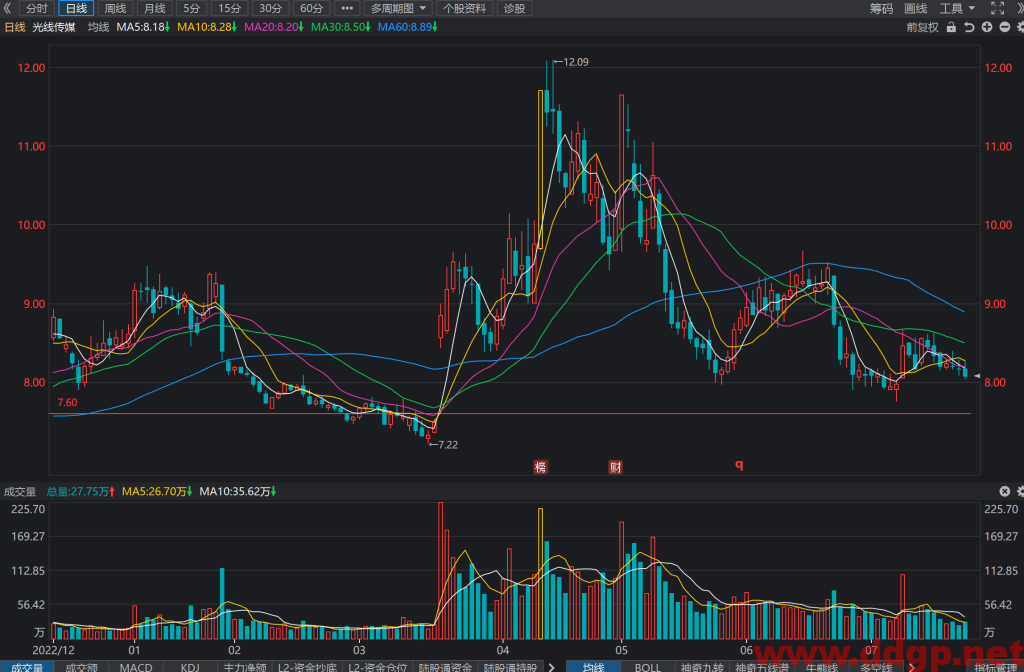The height and width of the screenshot is (672, 1024).
Task: Click the 成交量 panel title label
Action: [20, 491]
